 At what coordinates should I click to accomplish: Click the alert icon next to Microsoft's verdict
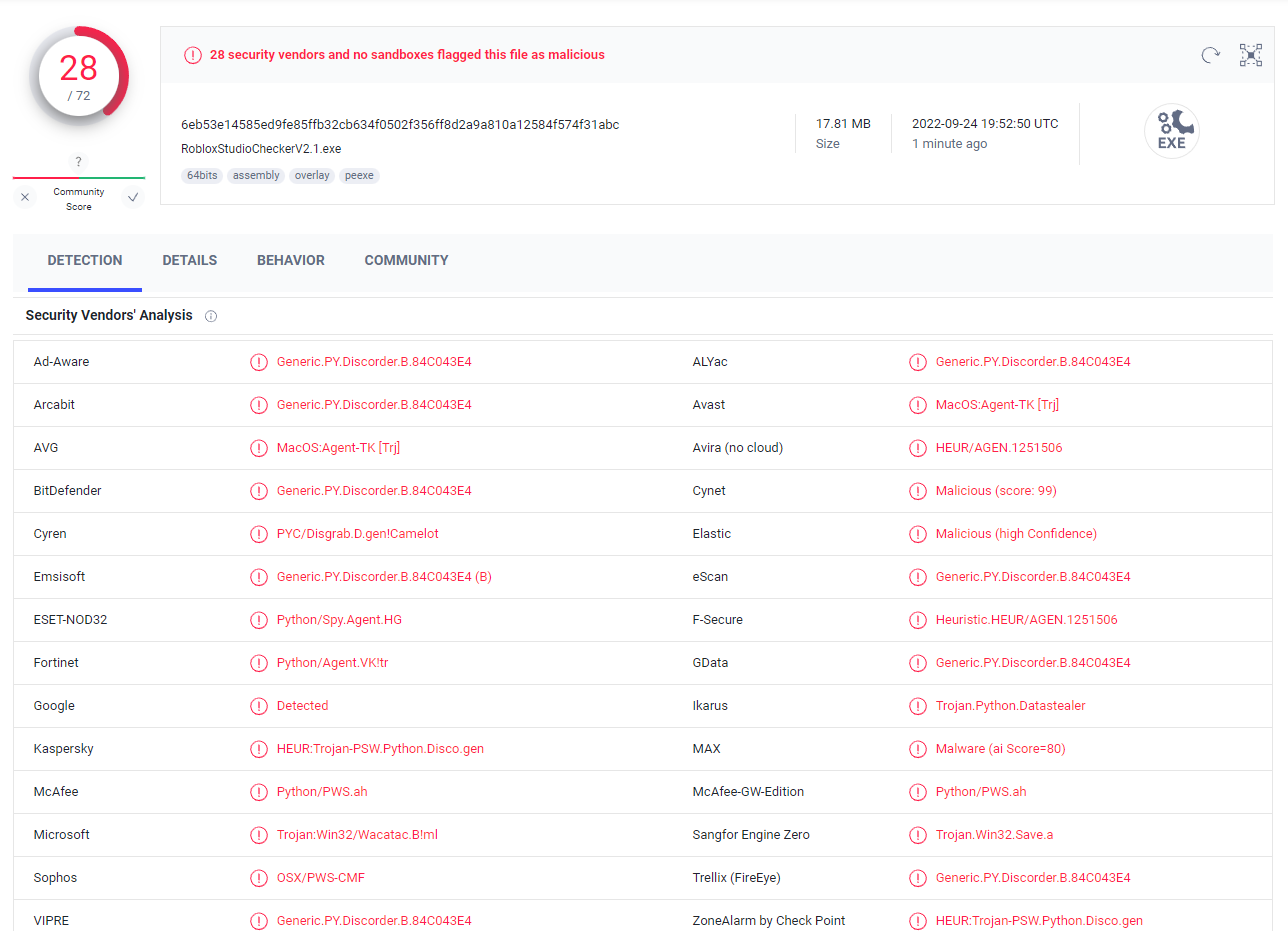point(259,834)
